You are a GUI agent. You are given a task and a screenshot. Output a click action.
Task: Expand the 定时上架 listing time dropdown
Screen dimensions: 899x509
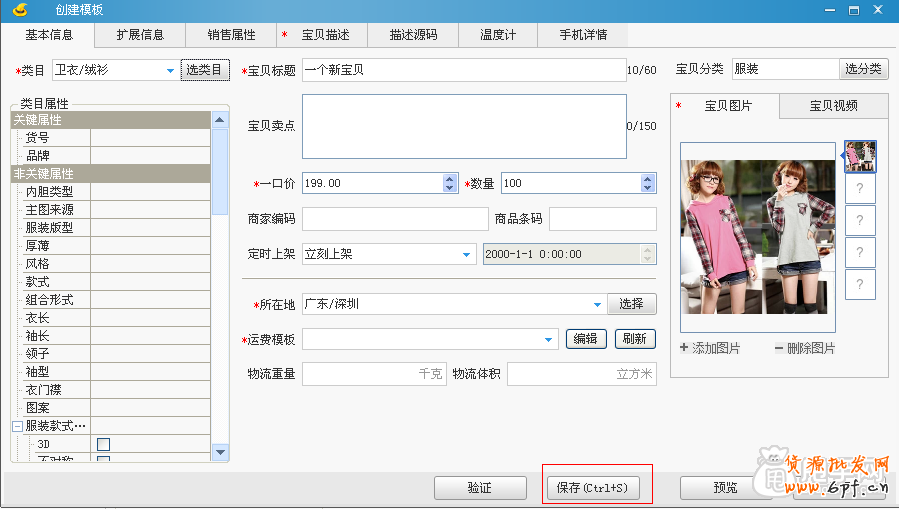[x=467, y=255]
